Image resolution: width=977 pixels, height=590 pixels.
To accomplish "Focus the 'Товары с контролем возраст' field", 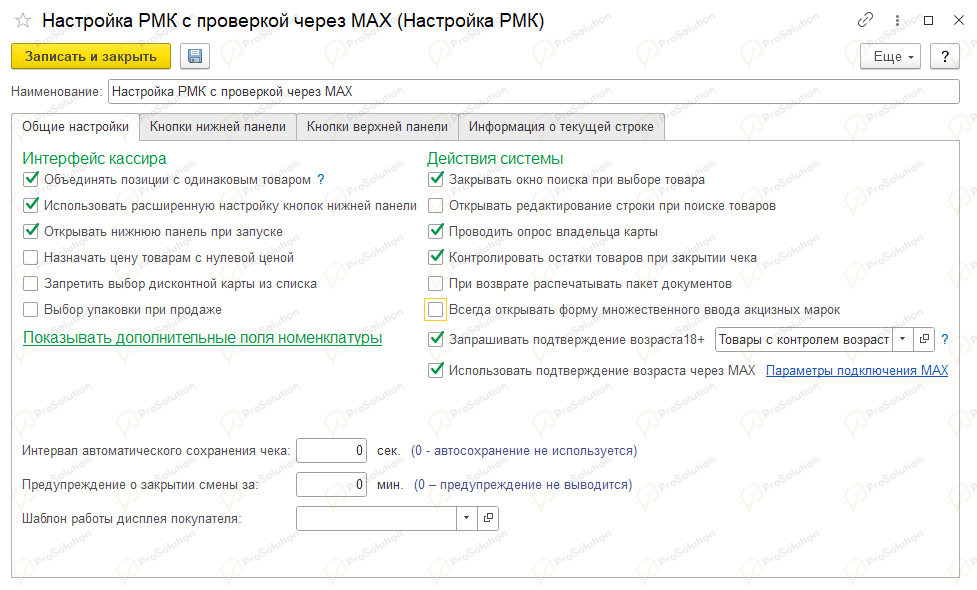I will tap(804, 340).
